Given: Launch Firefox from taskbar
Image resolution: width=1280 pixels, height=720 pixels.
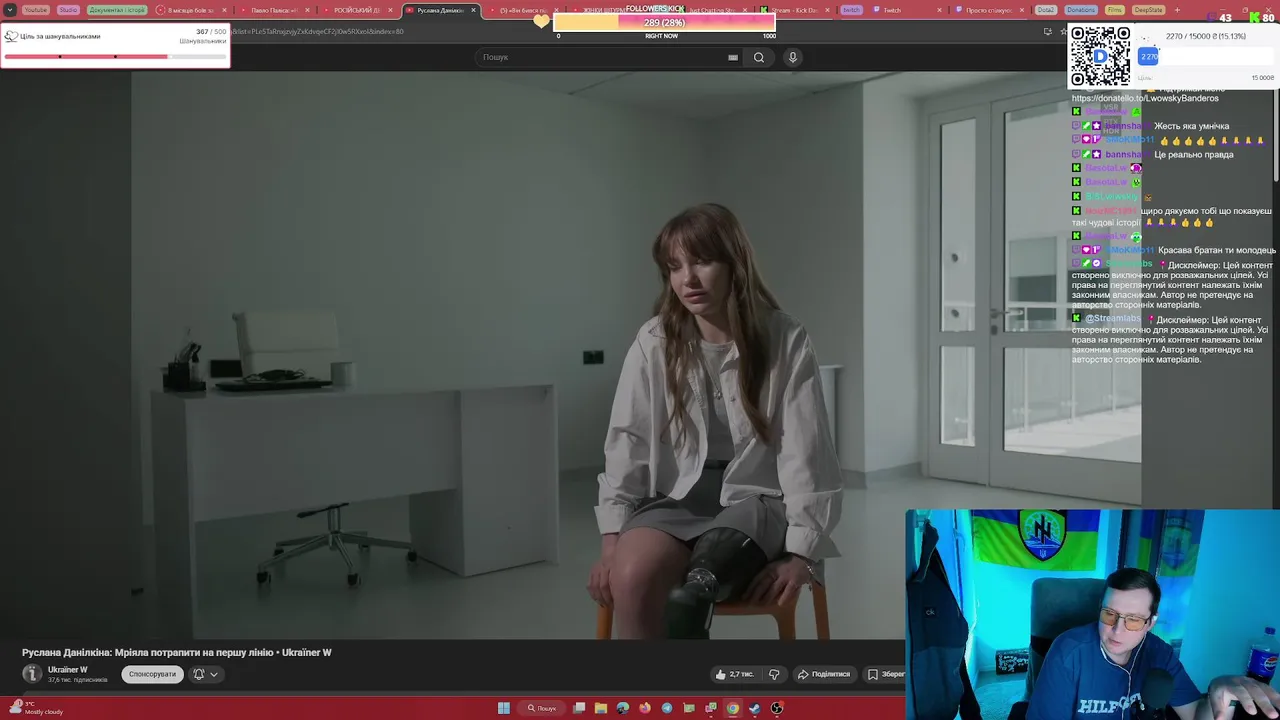Looking at the screenshot, I should point(645,708).
